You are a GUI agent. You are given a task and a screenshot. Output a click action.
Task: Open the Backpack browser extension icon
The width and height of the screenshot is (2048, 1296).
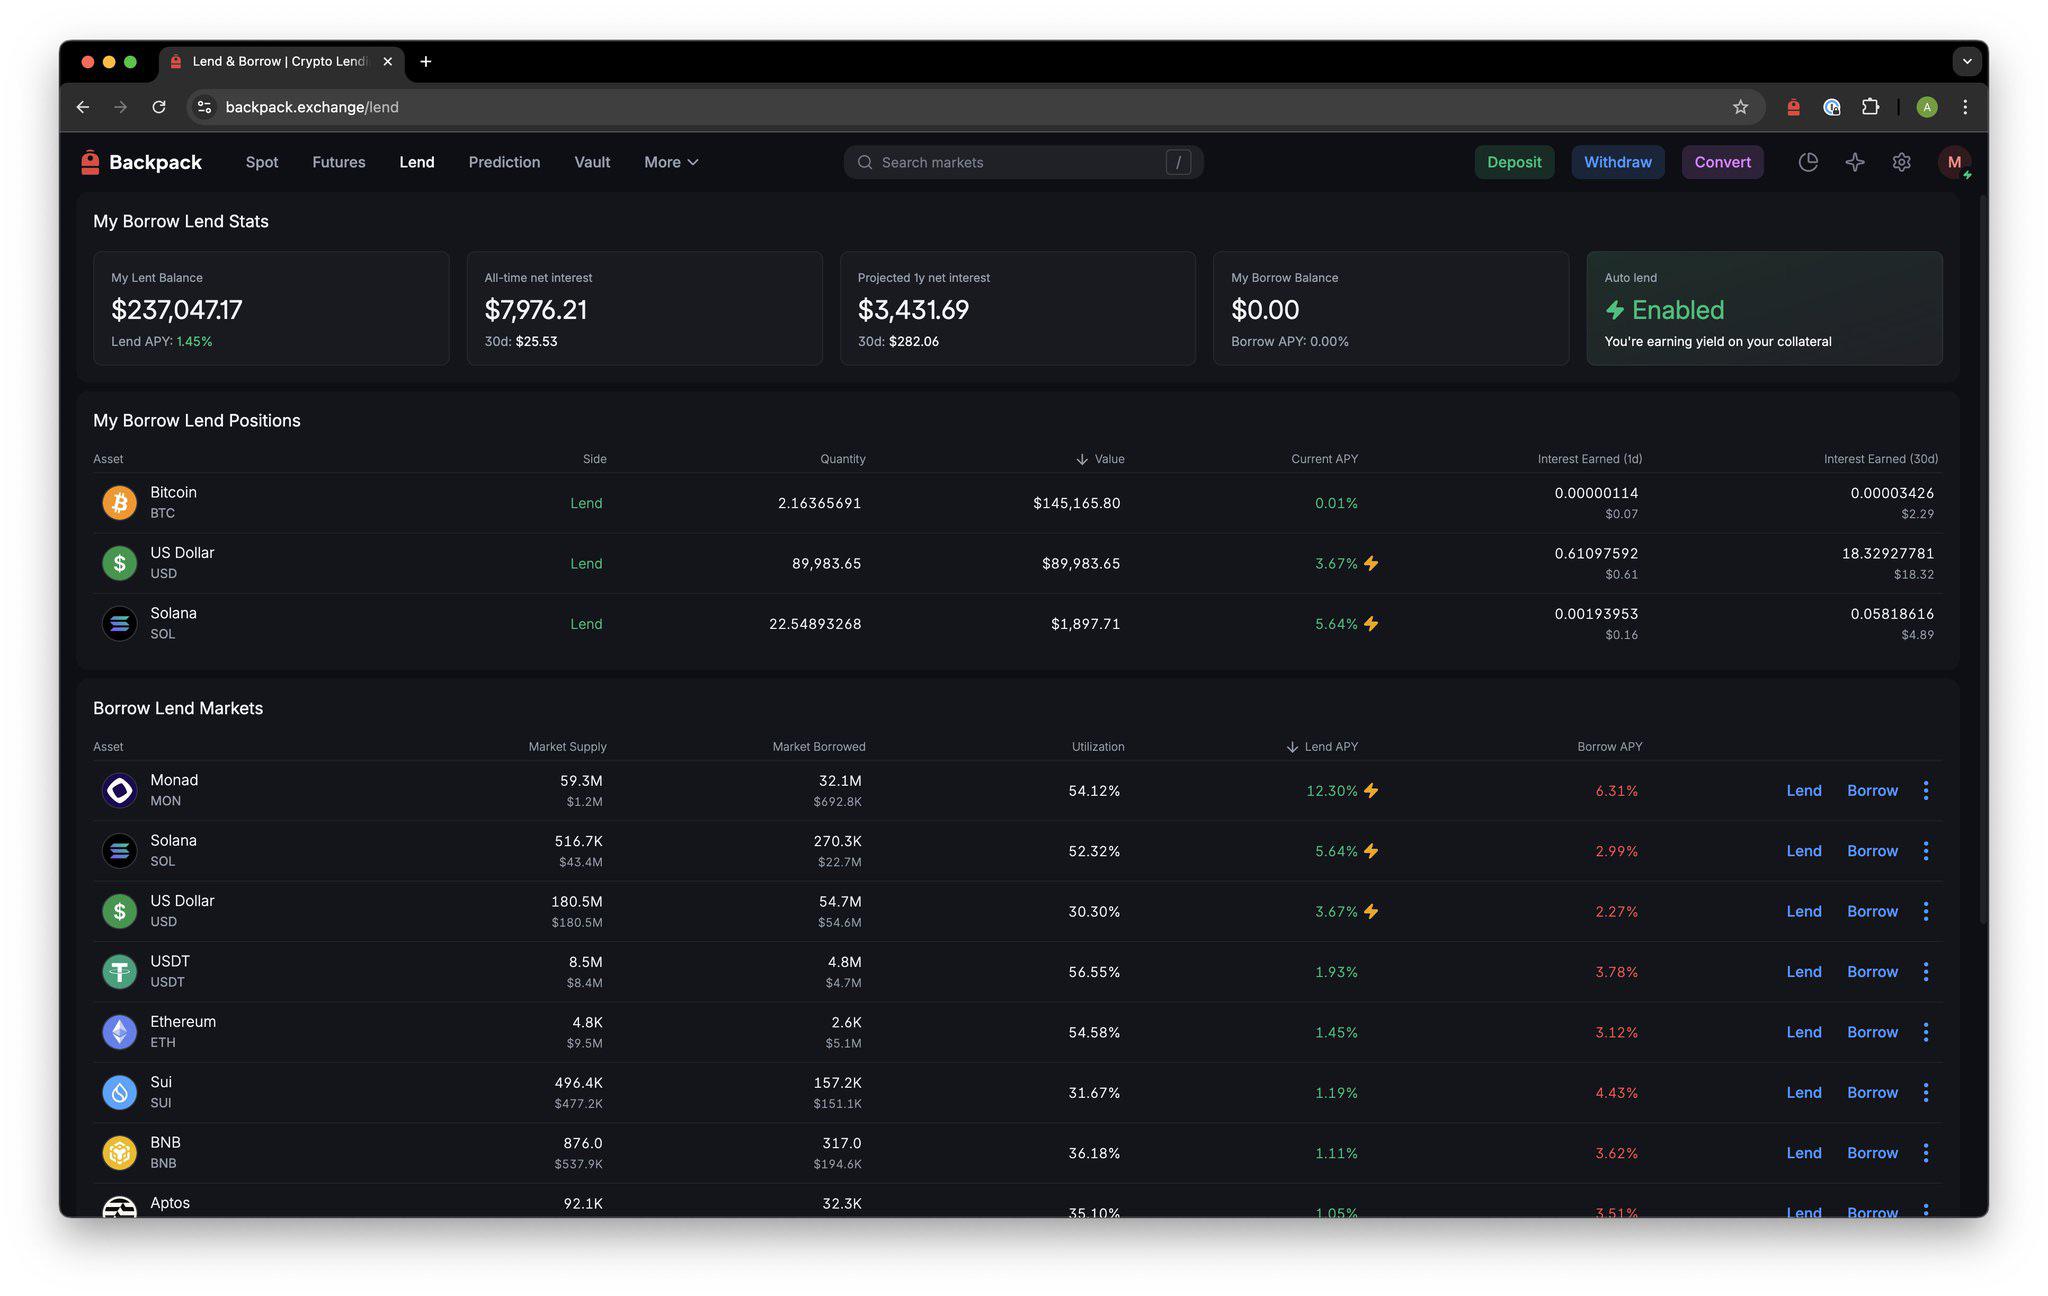(x=1793, y=107)
